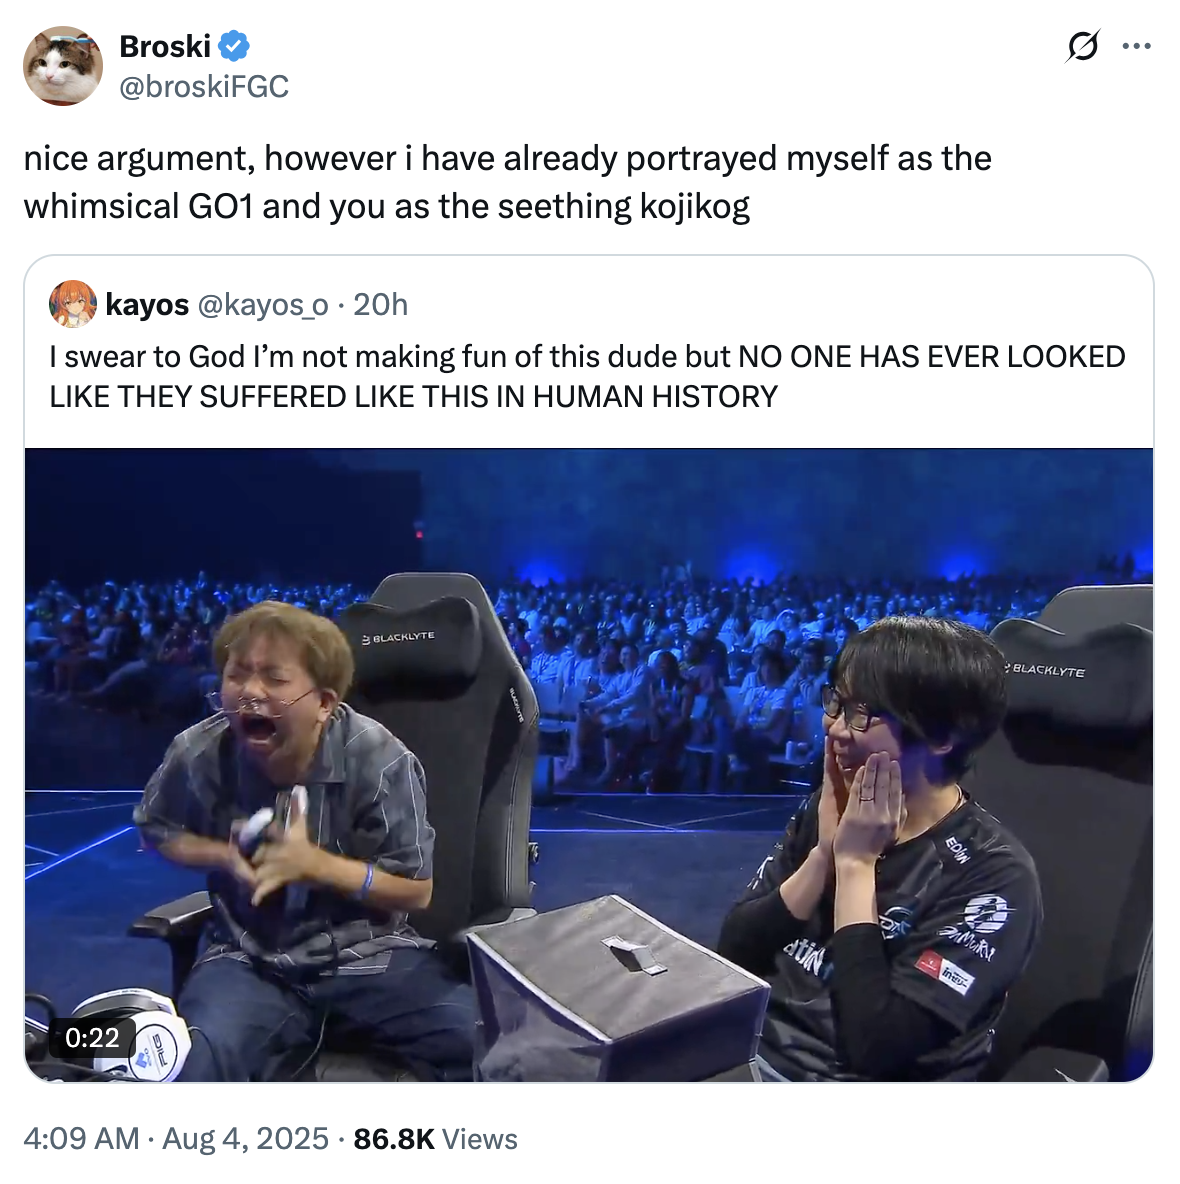Click the BLACKLYTE logo on right chair
1180x1184 pixels.
coord(1046,670)
